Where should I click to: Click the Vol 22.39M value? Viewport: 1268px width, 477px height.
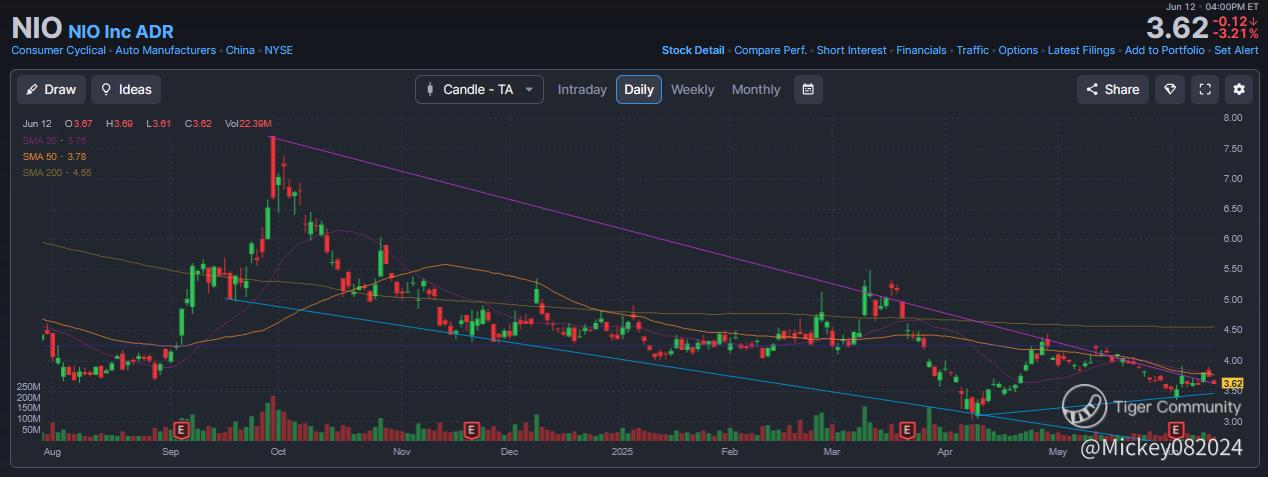coord(249,123)
